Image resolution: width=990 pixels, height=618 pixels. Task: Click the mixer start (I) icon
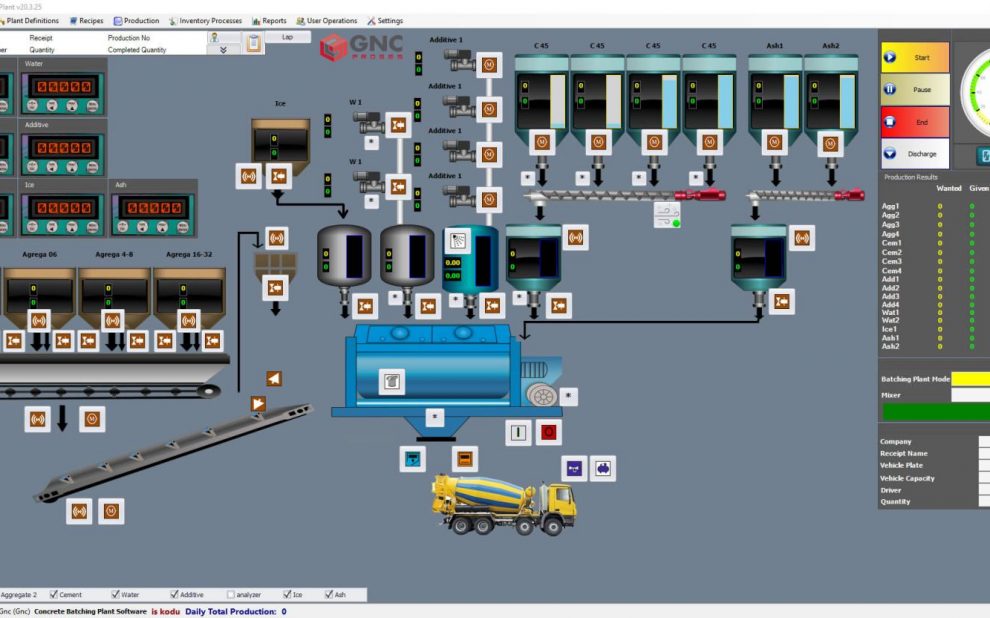[518, 432]
